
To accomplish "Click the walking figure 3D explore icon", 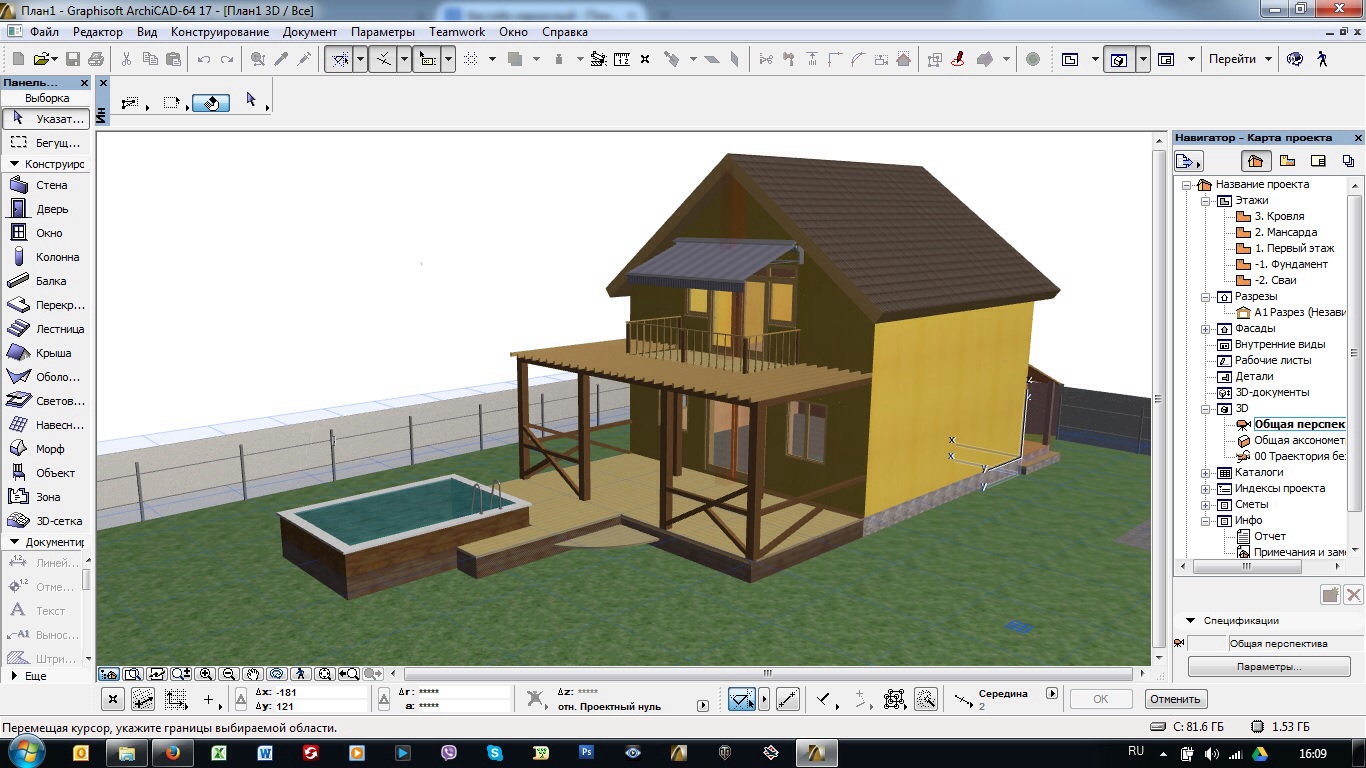I will 1323,59.
